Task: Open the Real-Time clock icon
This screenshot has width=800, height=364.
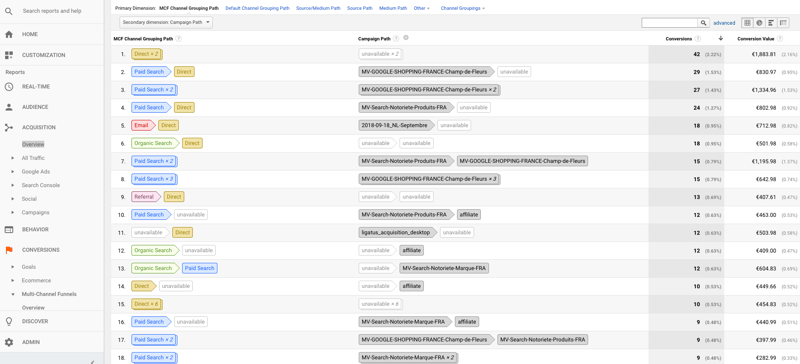Action: pos(9,87)
